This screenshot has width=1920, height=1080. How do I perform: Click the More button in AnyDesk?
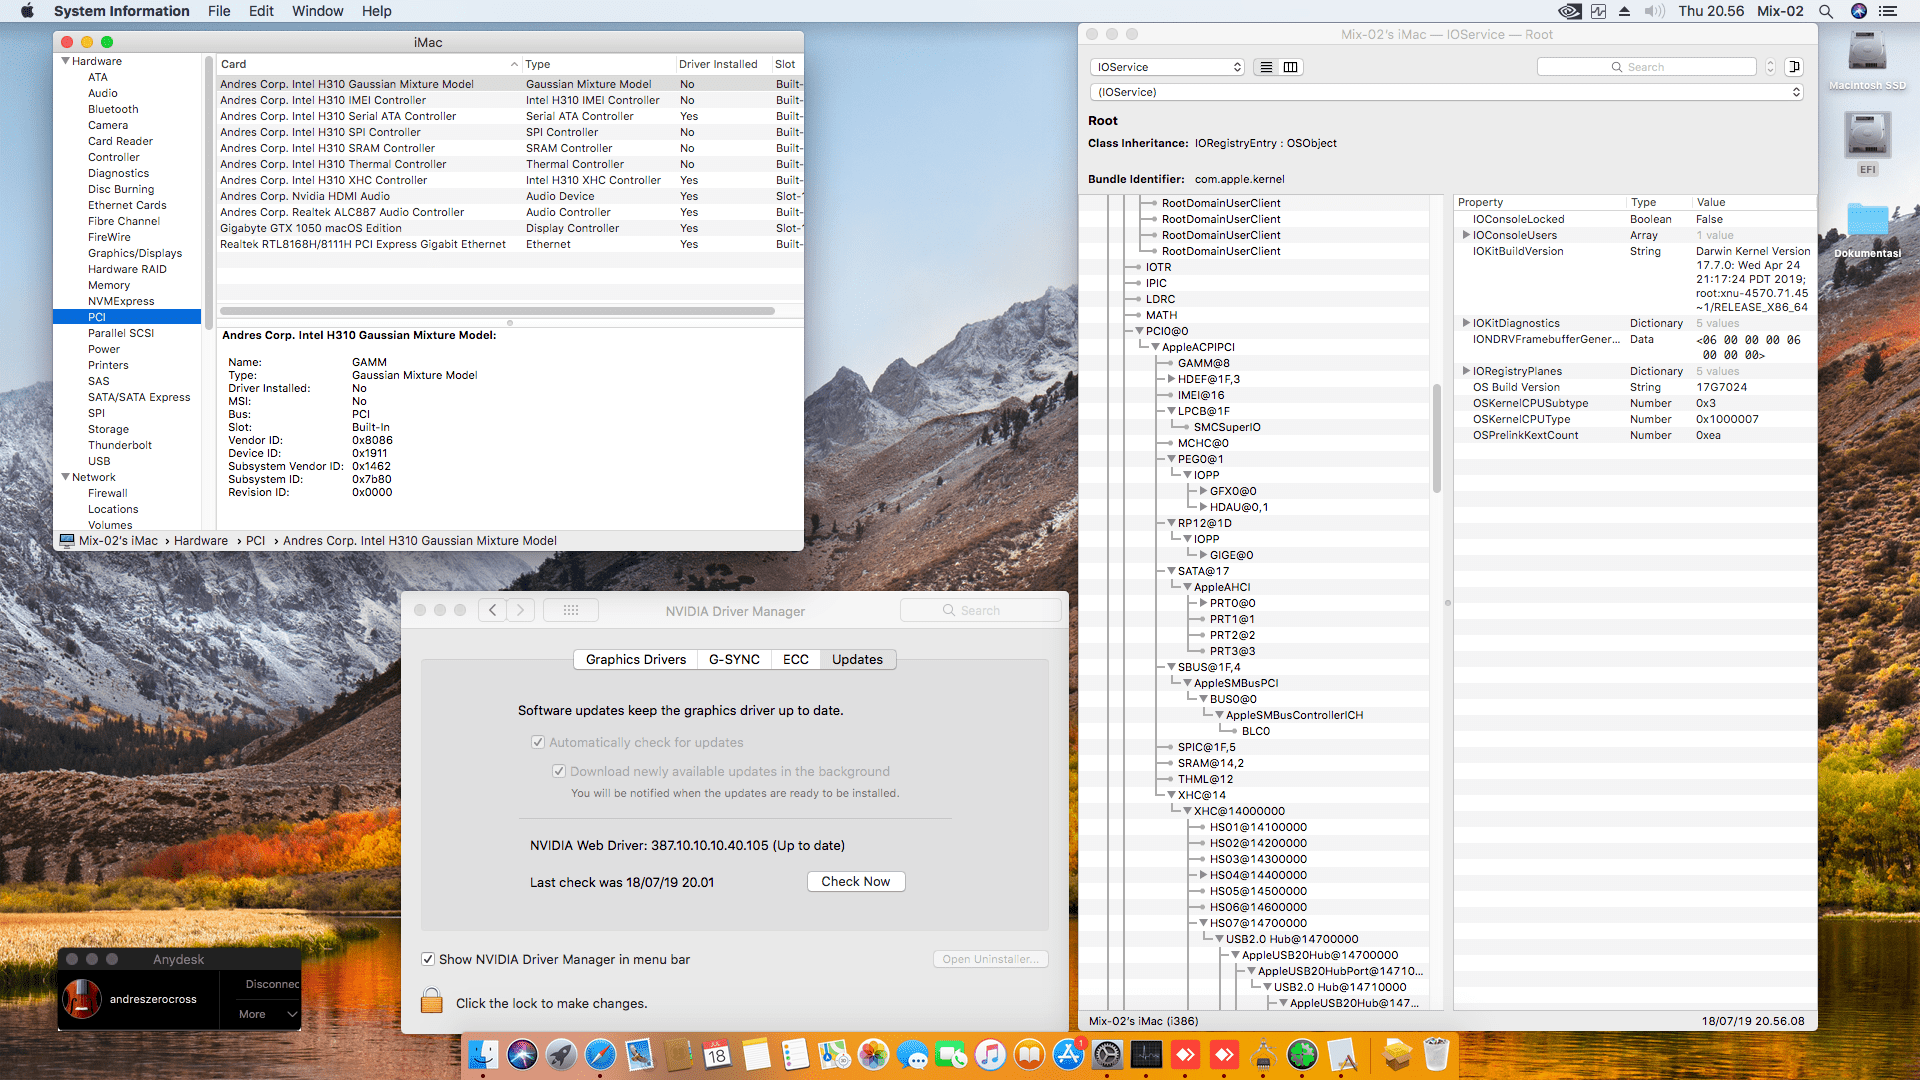tap(253, 1014)
